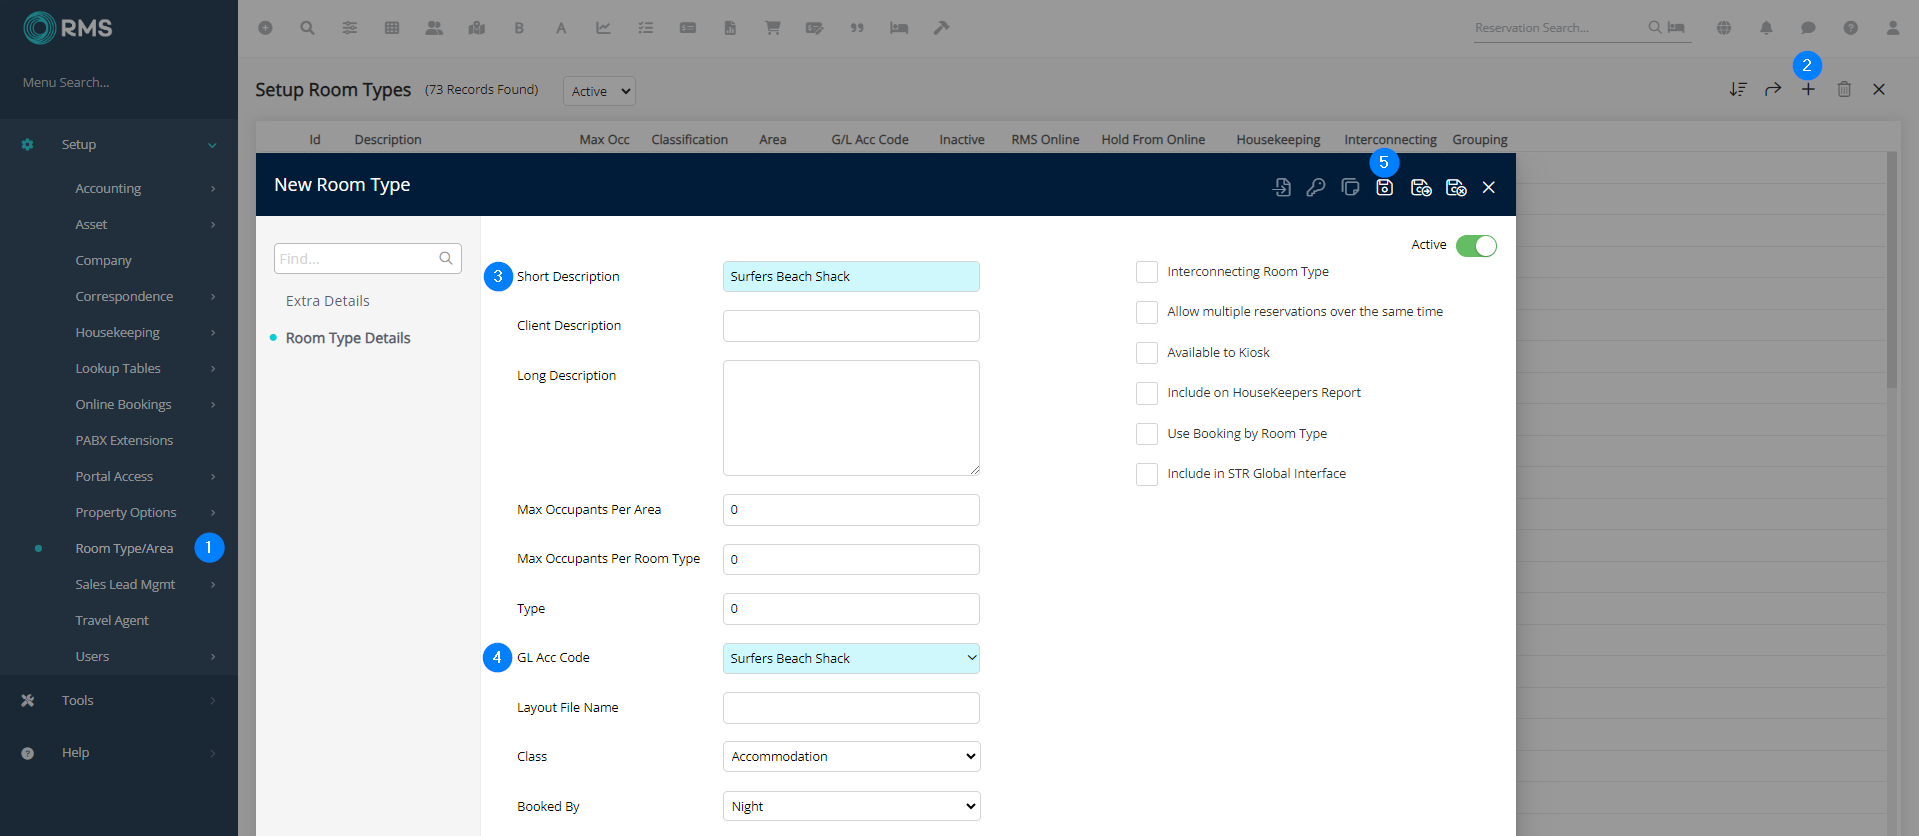Click the Long Description text area

point(851,418)
